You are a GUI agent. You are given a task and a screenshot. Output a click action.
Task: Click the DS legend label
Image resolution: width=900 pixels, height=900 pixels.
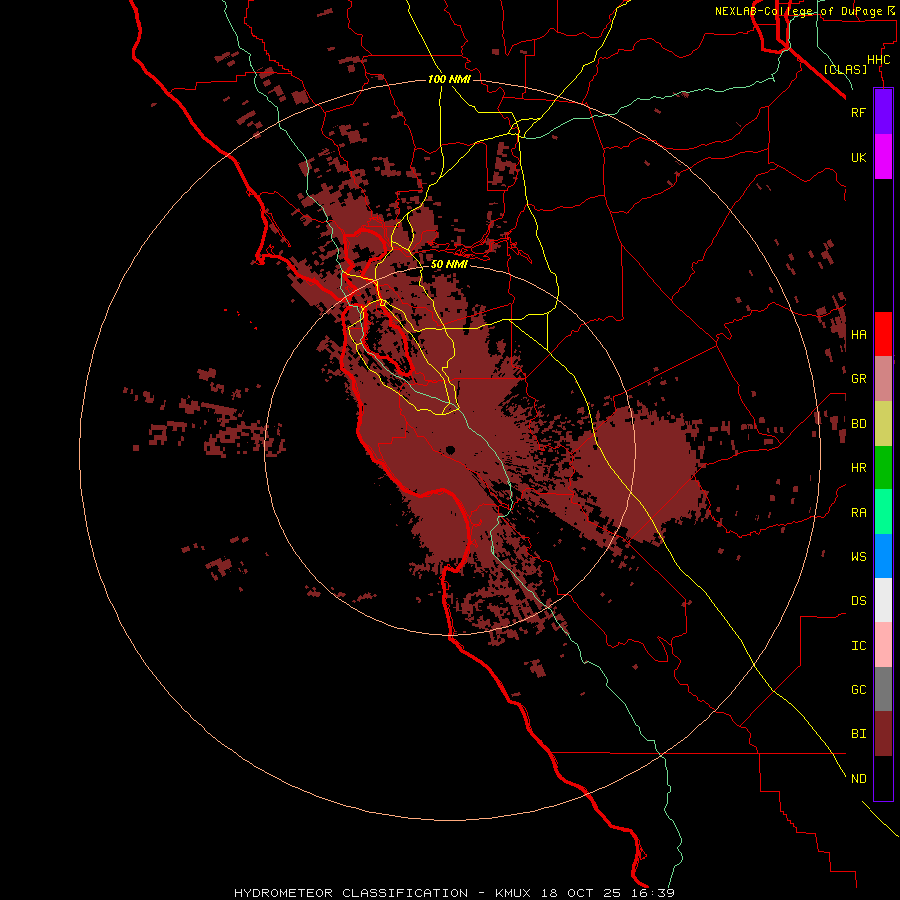point(858,601)
